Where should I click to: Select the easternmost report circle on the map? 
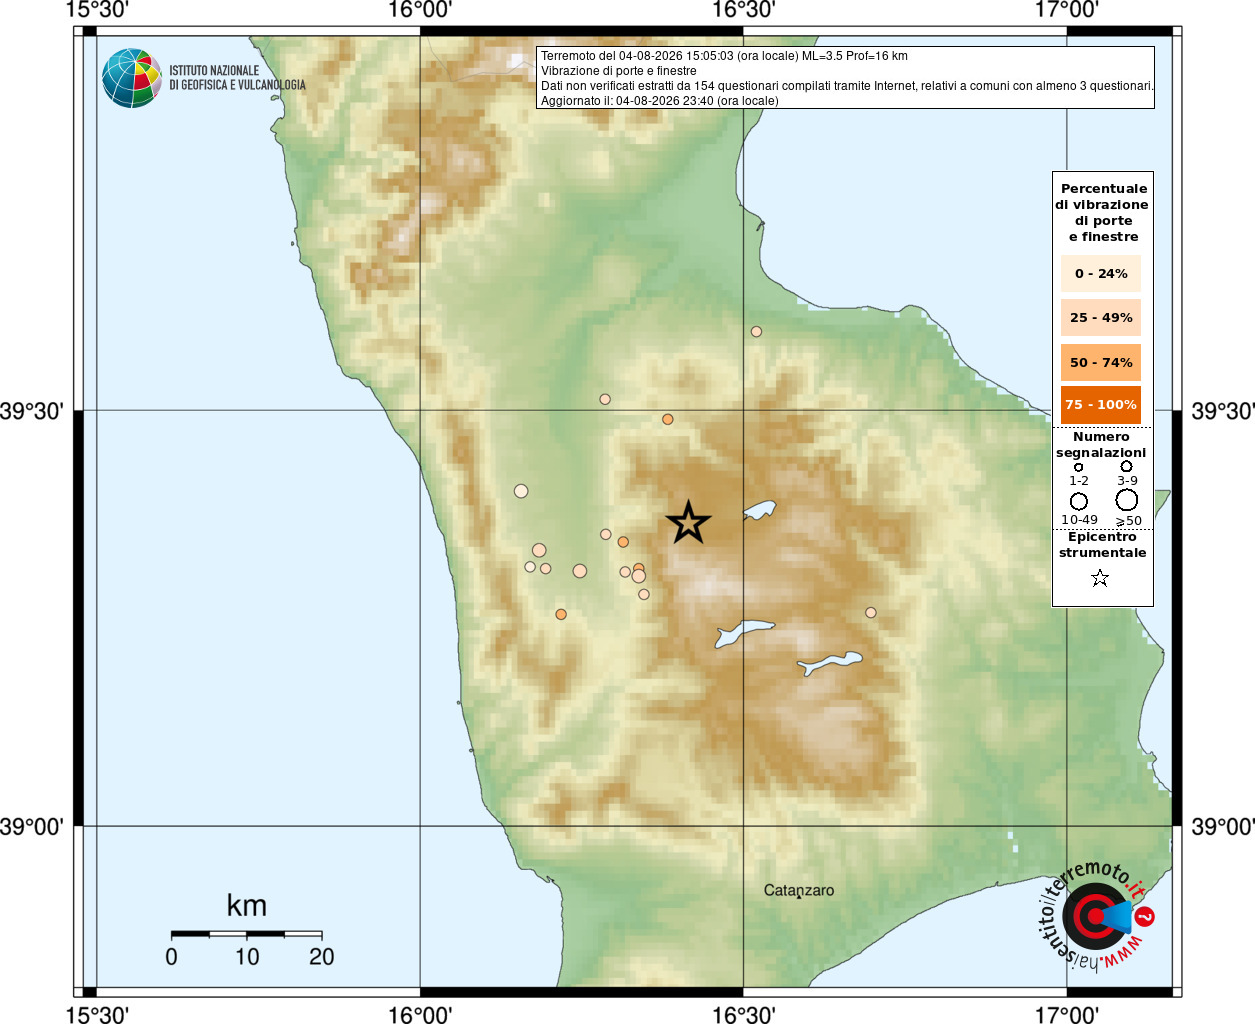point(871,613)
